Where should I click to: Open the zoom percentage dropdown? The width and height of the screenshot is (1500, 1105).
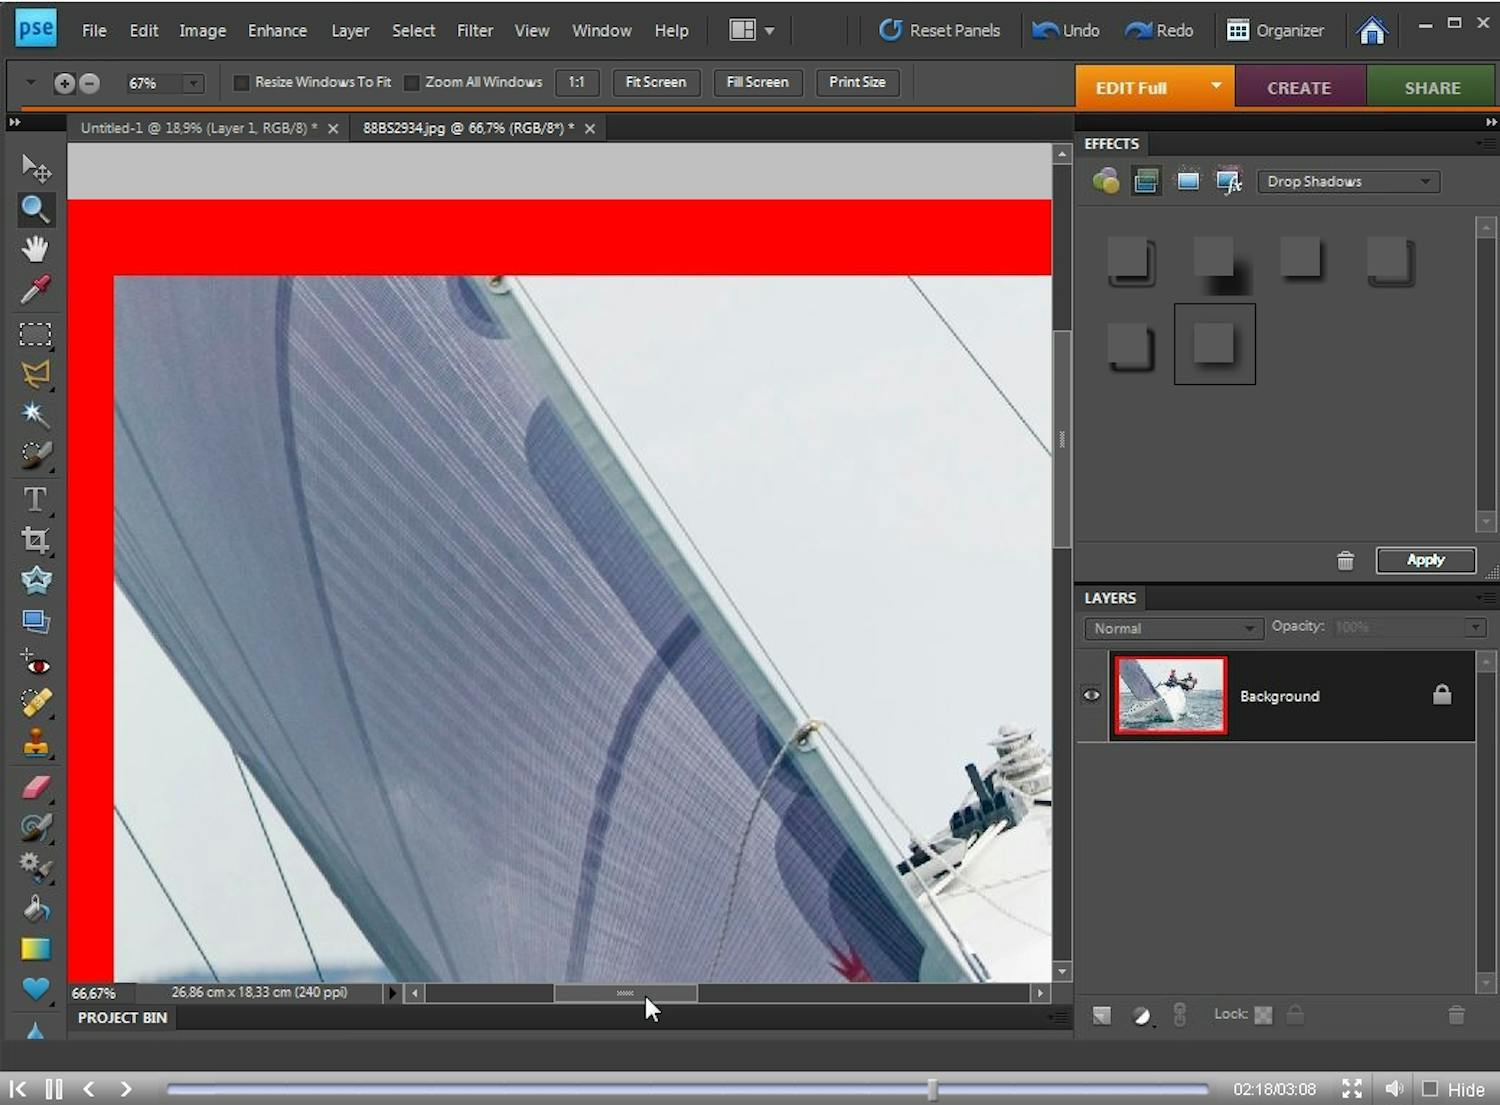[193, 84]
